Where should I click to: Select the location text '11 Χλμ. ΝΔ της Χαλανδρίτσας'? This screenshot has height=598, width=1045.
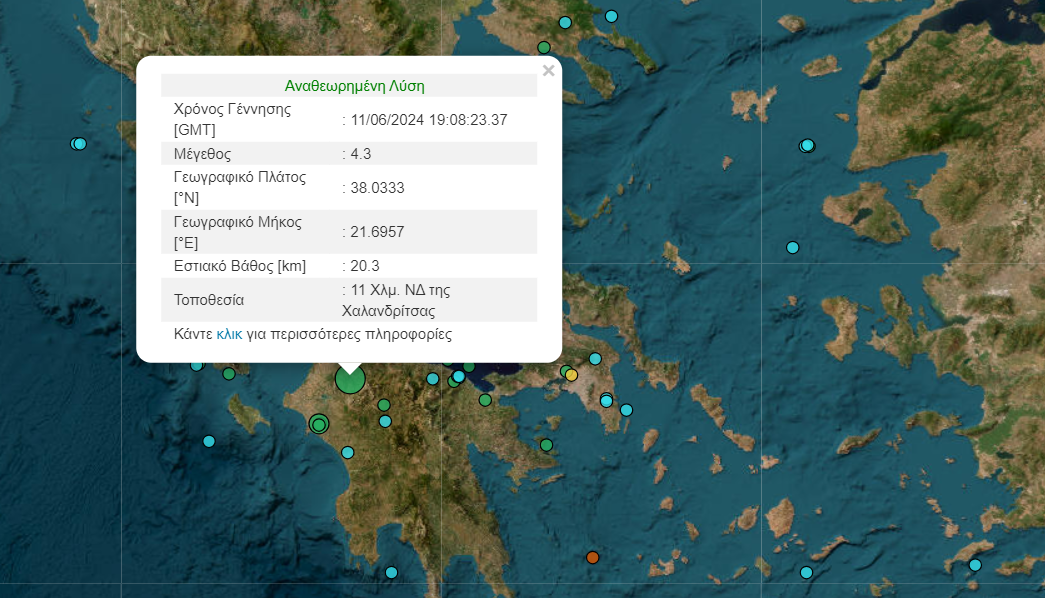396,300
